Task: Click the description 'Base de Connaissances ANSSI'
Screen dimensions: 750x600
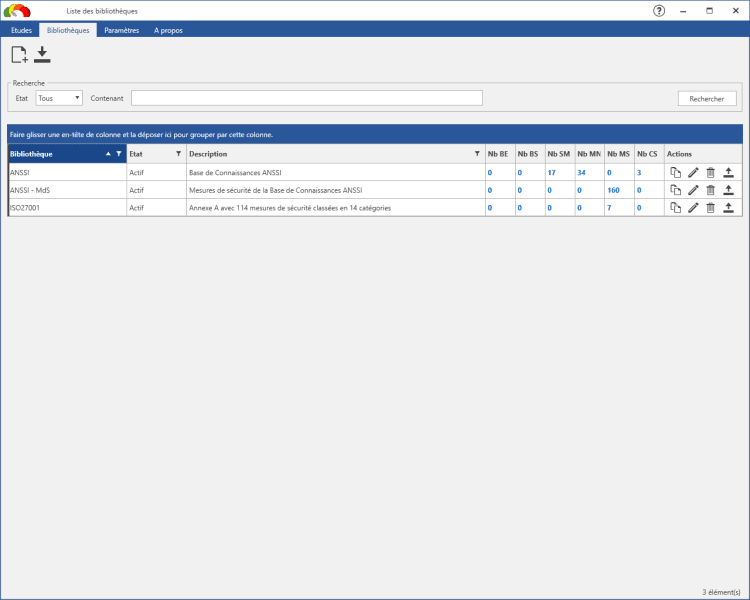Action: tap(235, 173)
